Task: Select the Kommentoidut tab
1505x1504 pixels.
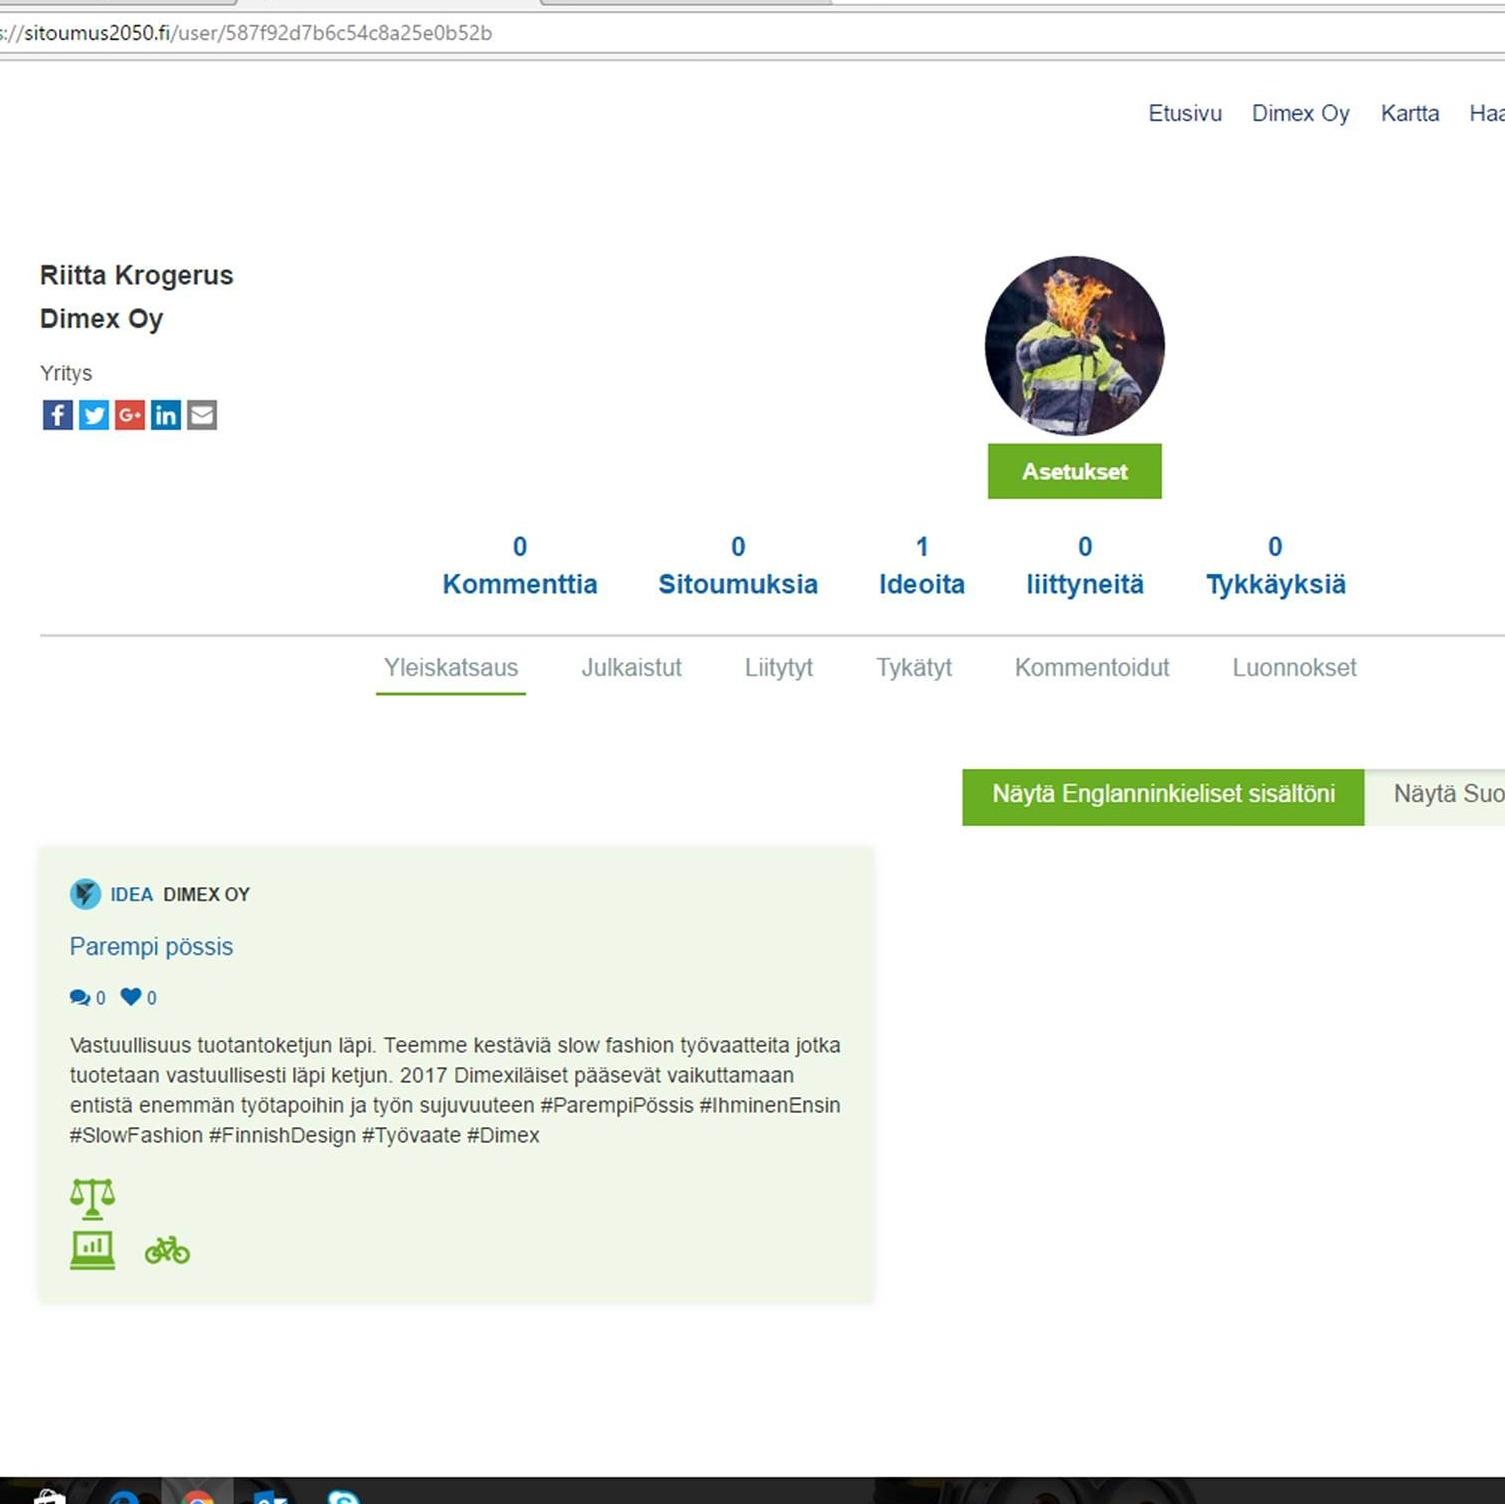Action: click(x=1091, y=668)
